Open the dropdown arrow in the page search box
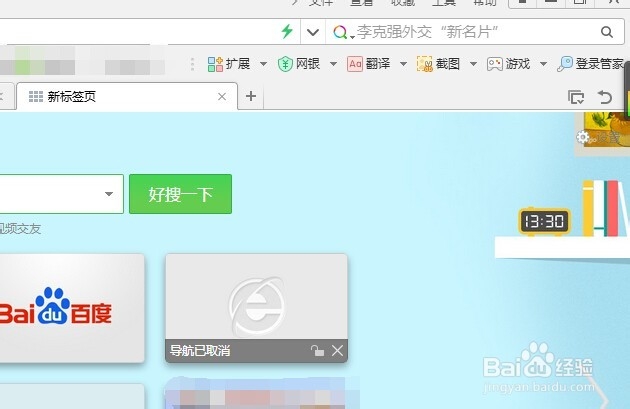The width and height of the screenshot is (630, 409). click(x=108, y=194)
